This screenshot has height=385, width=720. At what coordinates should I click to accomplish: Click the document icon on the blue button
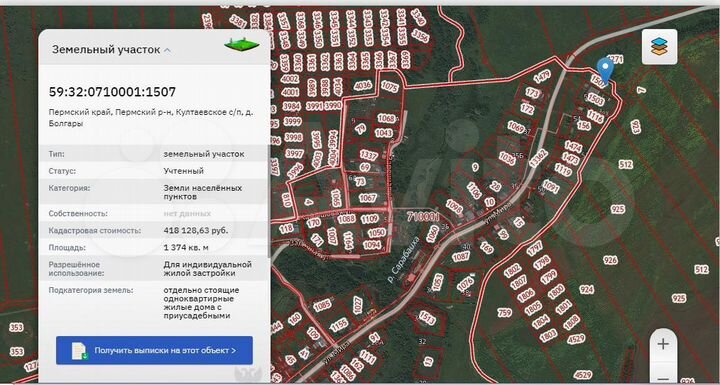click(x=79, y=351)
